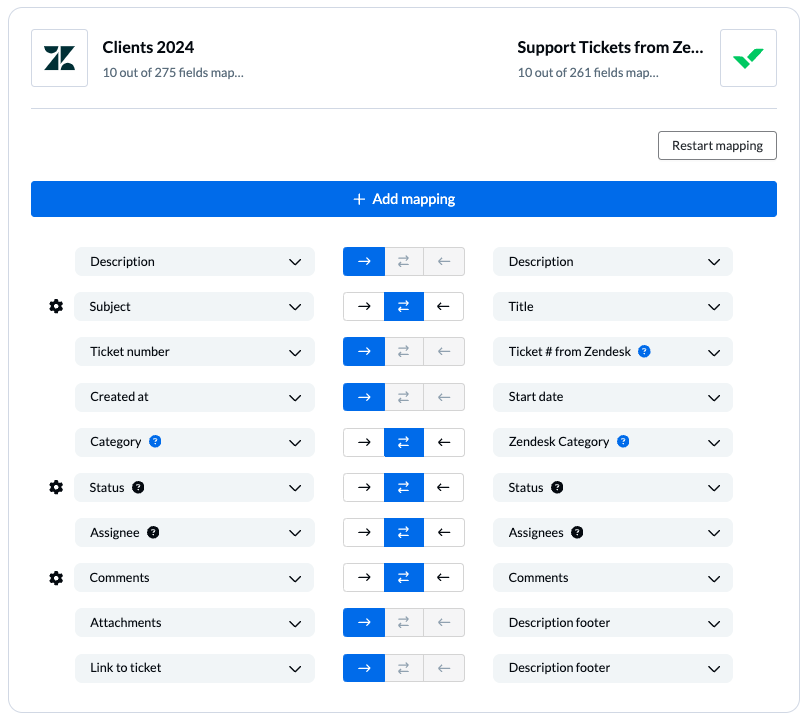Select two-way sync for Assignee row
This screenshot has width=807, height=719.
coord(404,533)
